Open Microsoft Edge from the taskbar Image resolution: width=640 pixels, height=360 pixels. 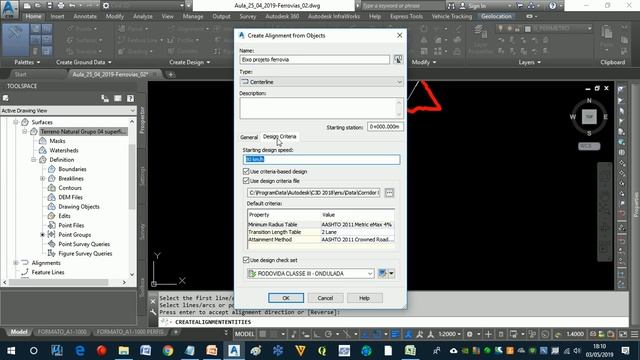80,351
